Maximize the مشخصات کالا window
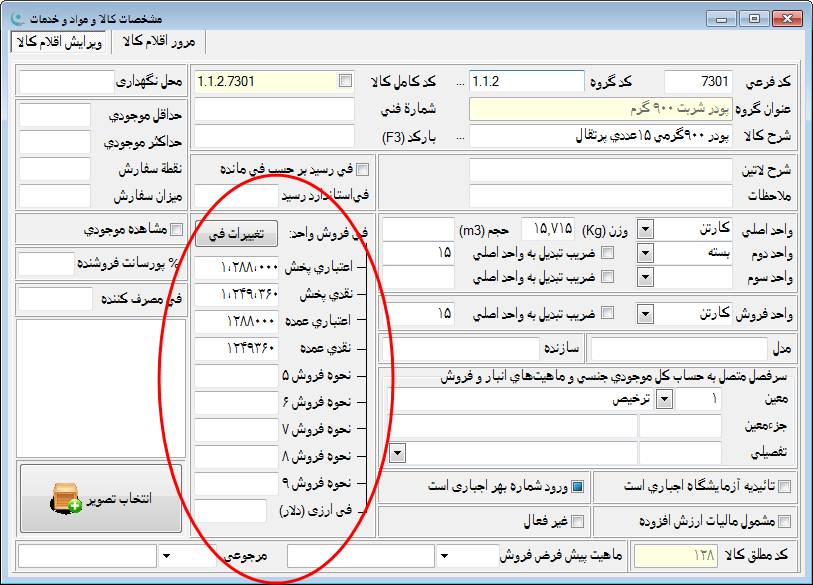The image size is (813, 585). [753, 17]
